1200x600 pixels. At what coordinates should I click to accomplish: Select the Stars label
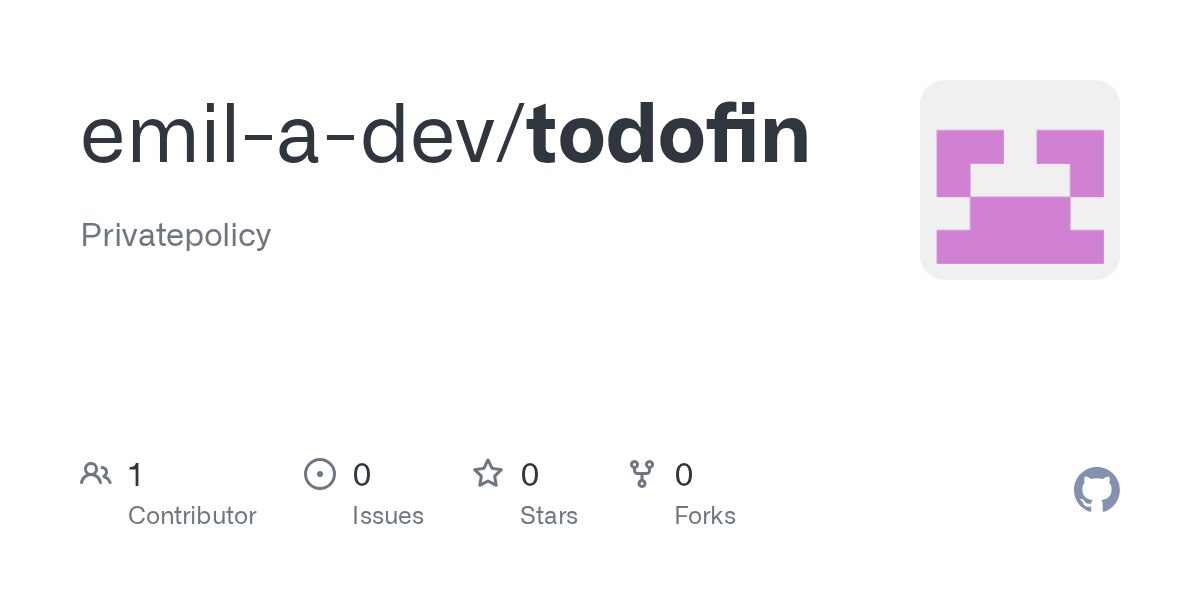(549, 516)
